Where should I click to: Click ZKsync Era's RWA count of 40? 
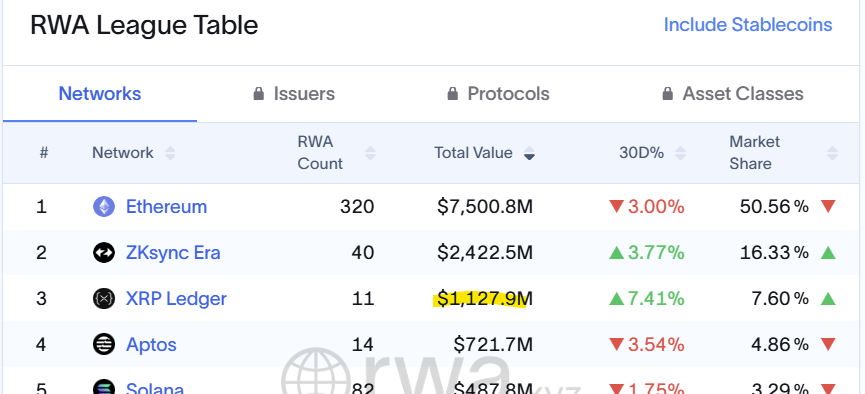(363, 253)
